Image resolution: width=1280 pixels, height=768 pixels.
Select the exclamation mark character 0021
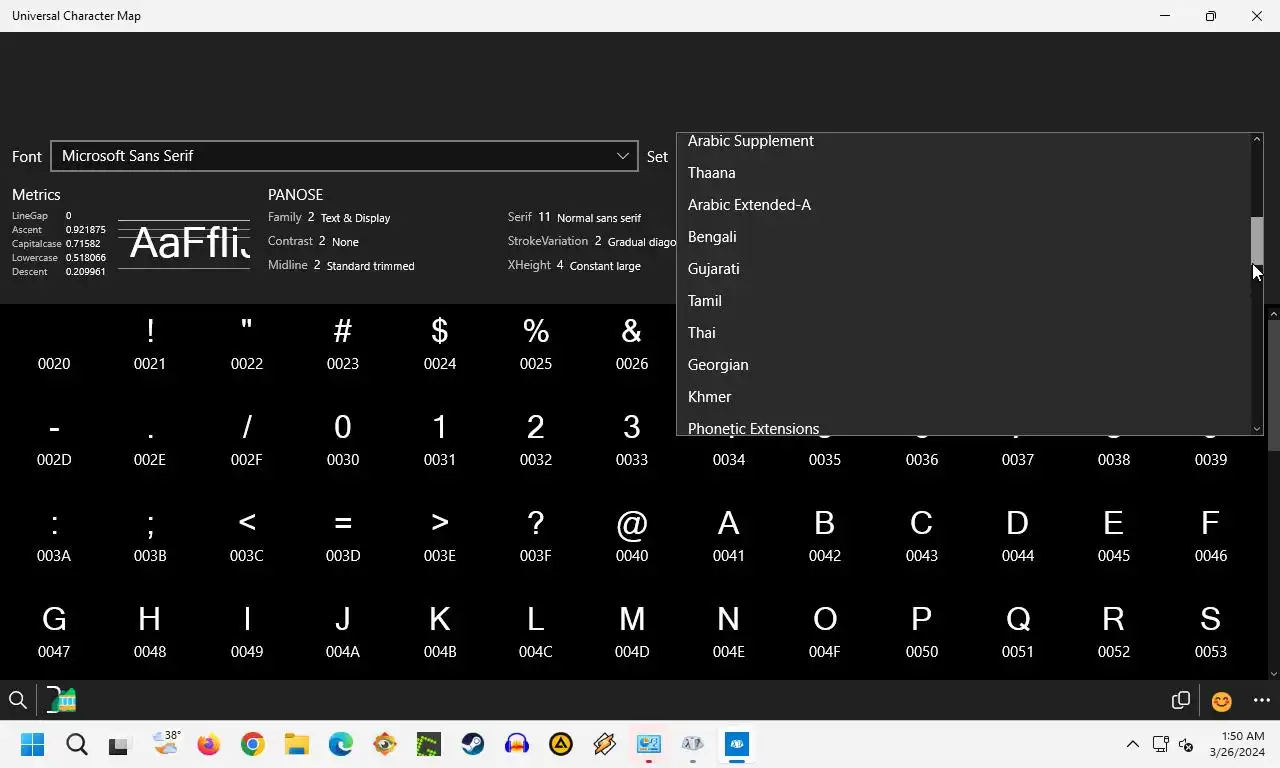coord(150,343)
